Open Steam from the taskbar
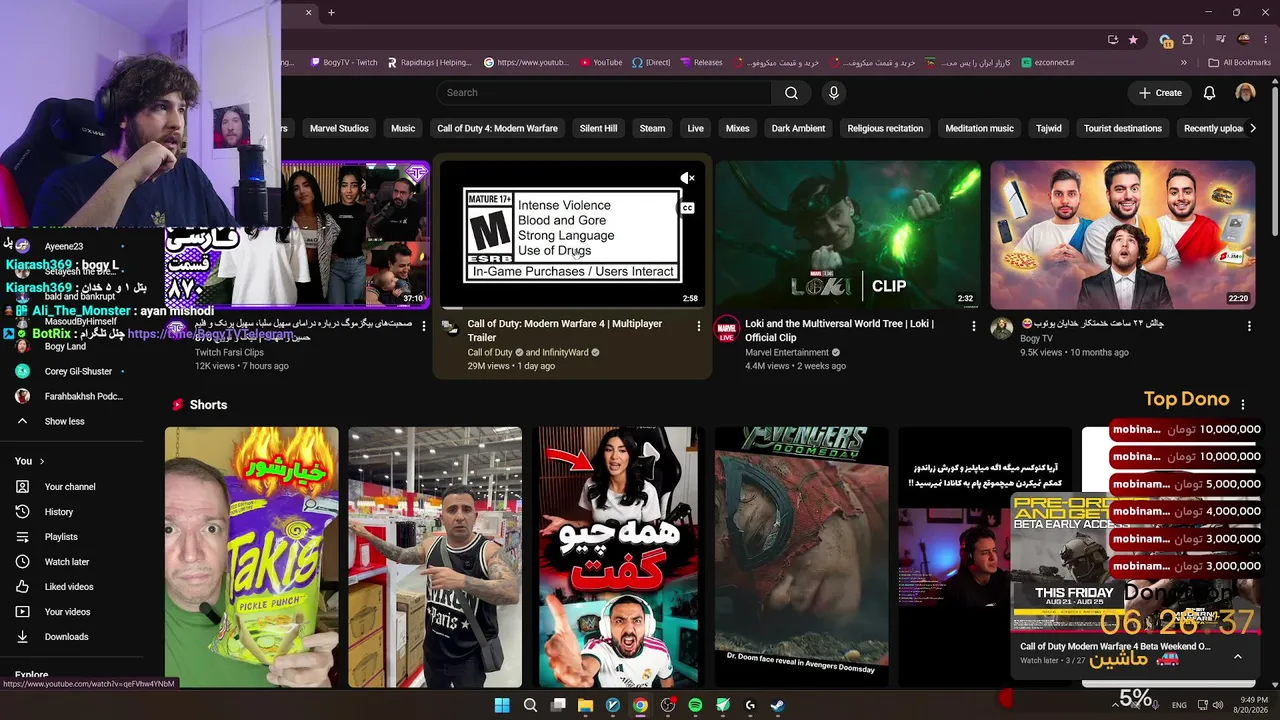Screen dimensions: 1280x720 click(x=777, y=705)
